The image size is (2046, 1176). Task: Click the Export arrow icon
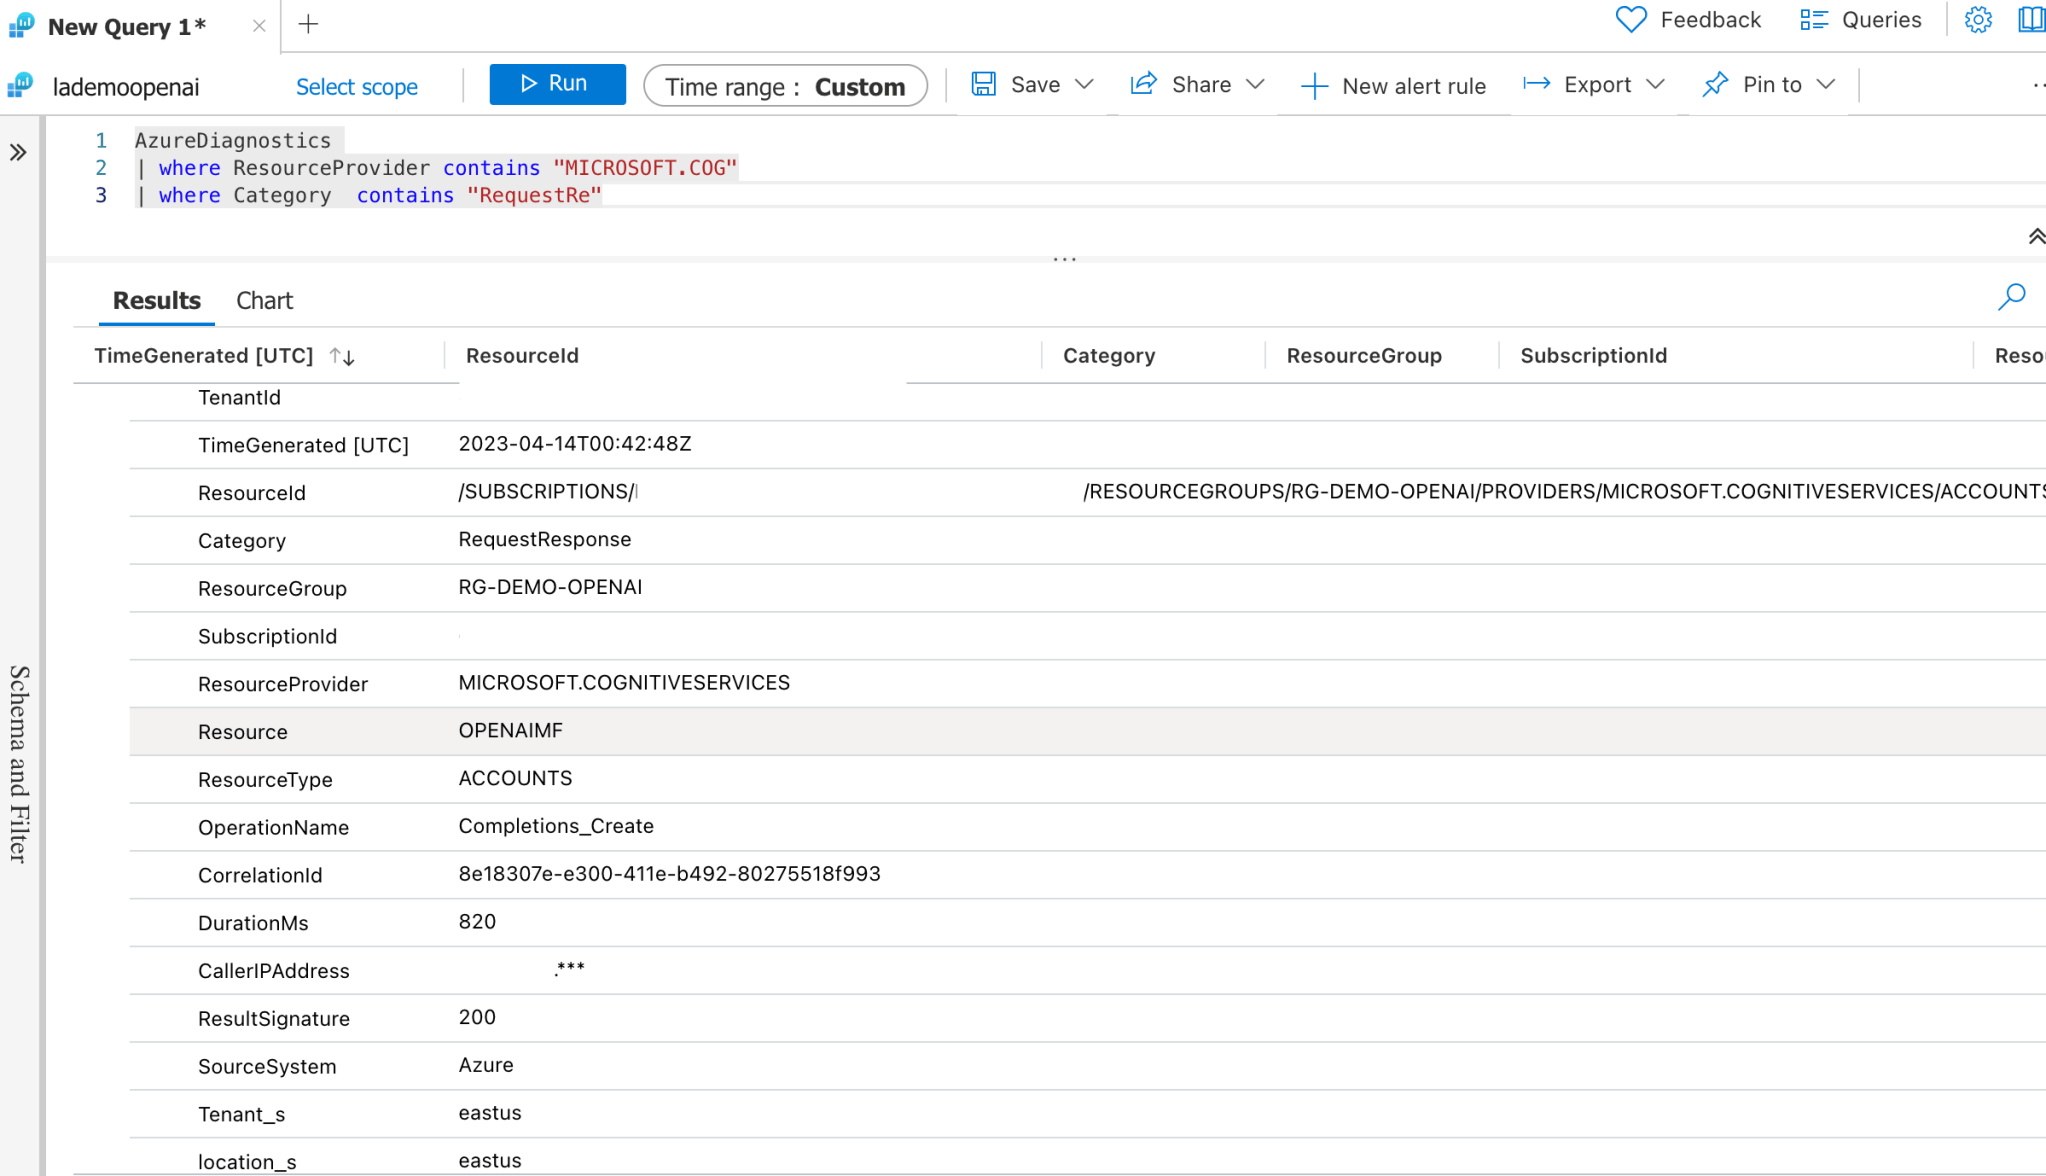1536,84
